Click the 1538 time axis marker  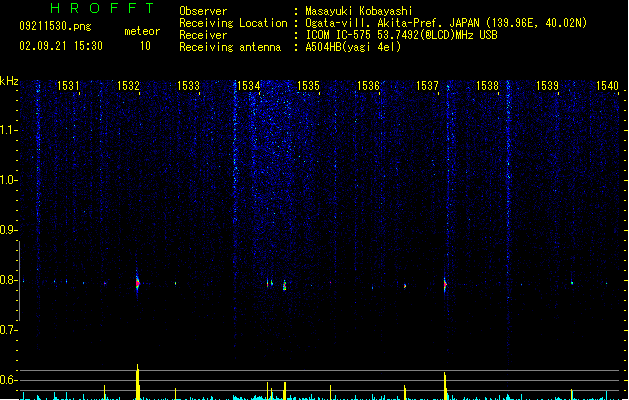coord(487,85)
